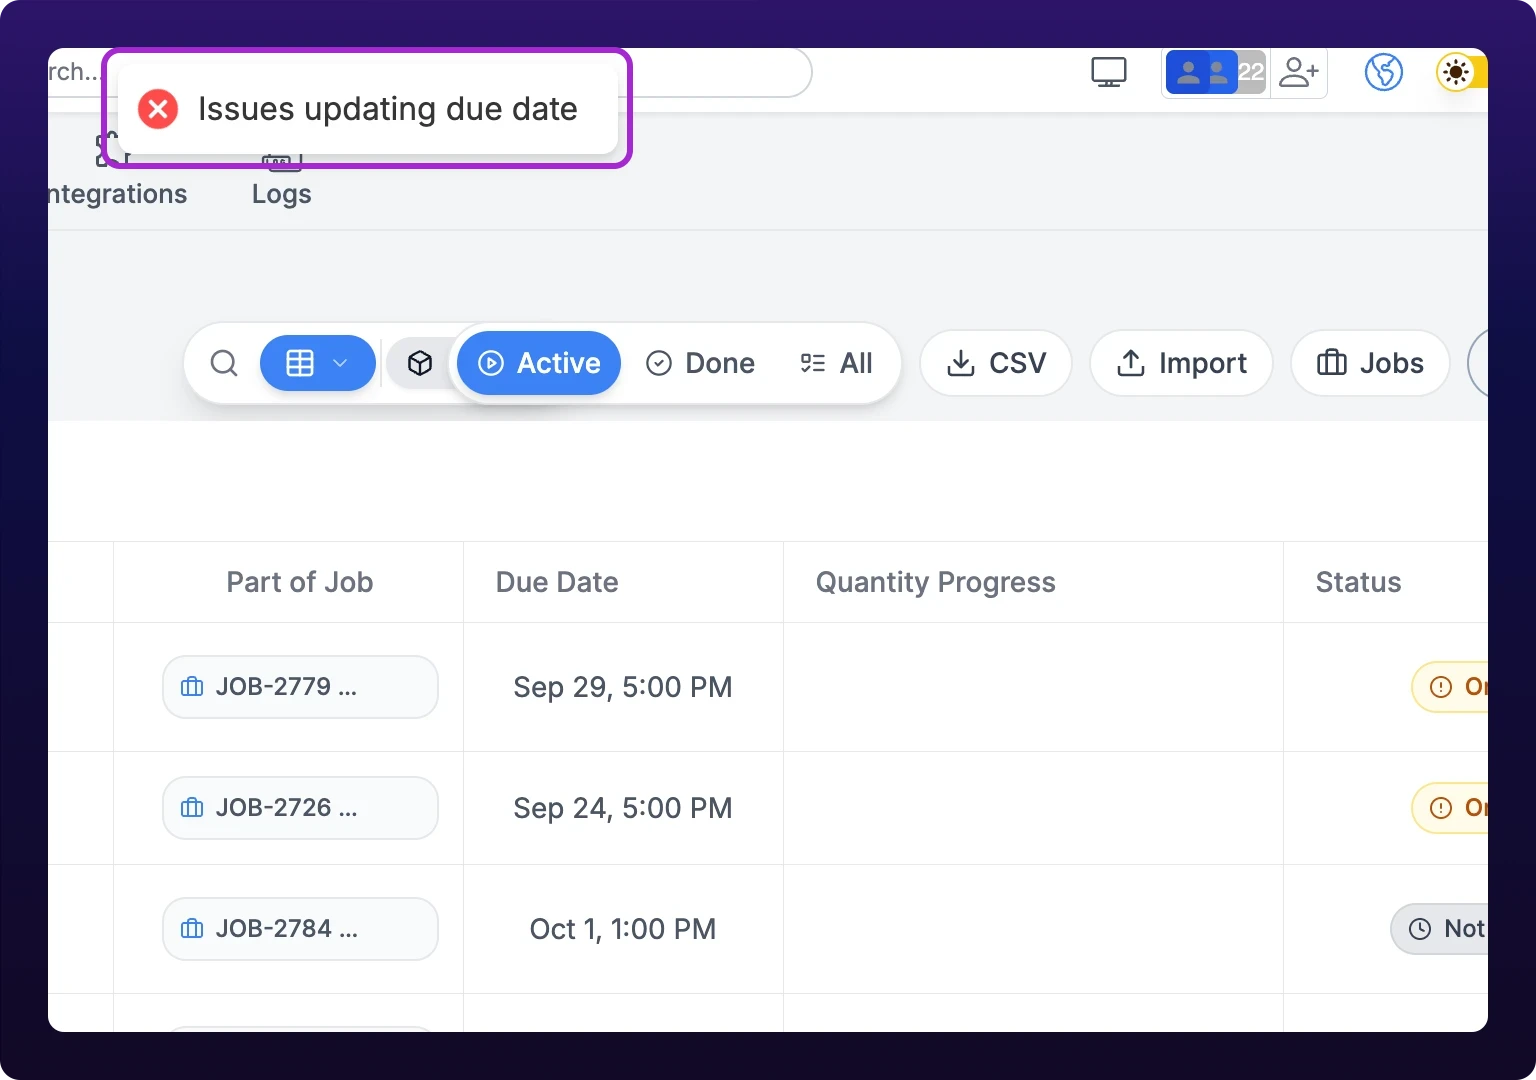Click the status badge in JOB-2779 row
The image size is (1536, 1080).
1450,687
